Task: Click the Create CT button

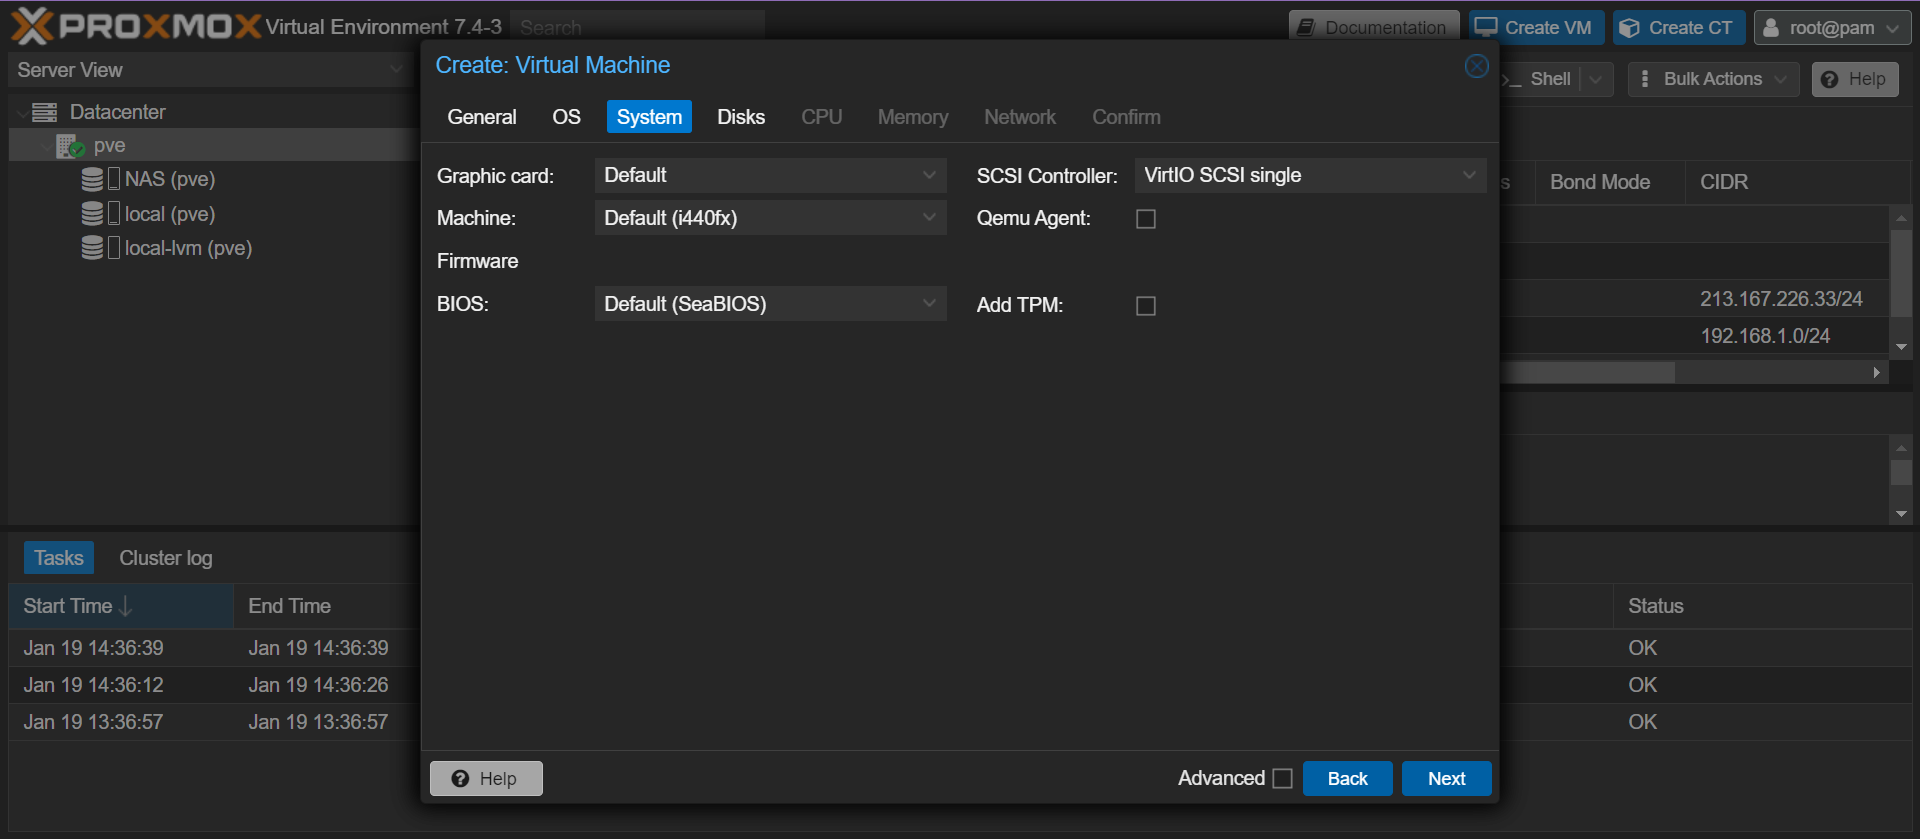Action: pyautogui.click(x=1679, y=28)
